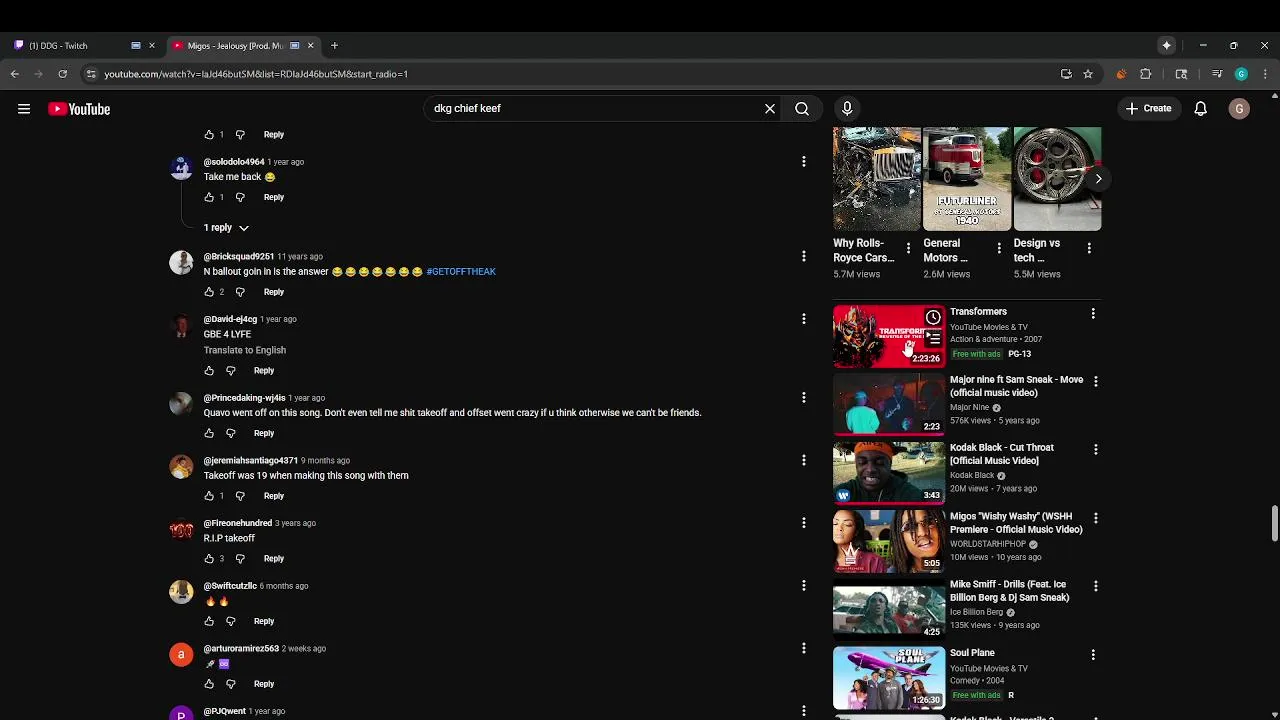
Task: Clear the search box with the X icon
Action: 770,108
